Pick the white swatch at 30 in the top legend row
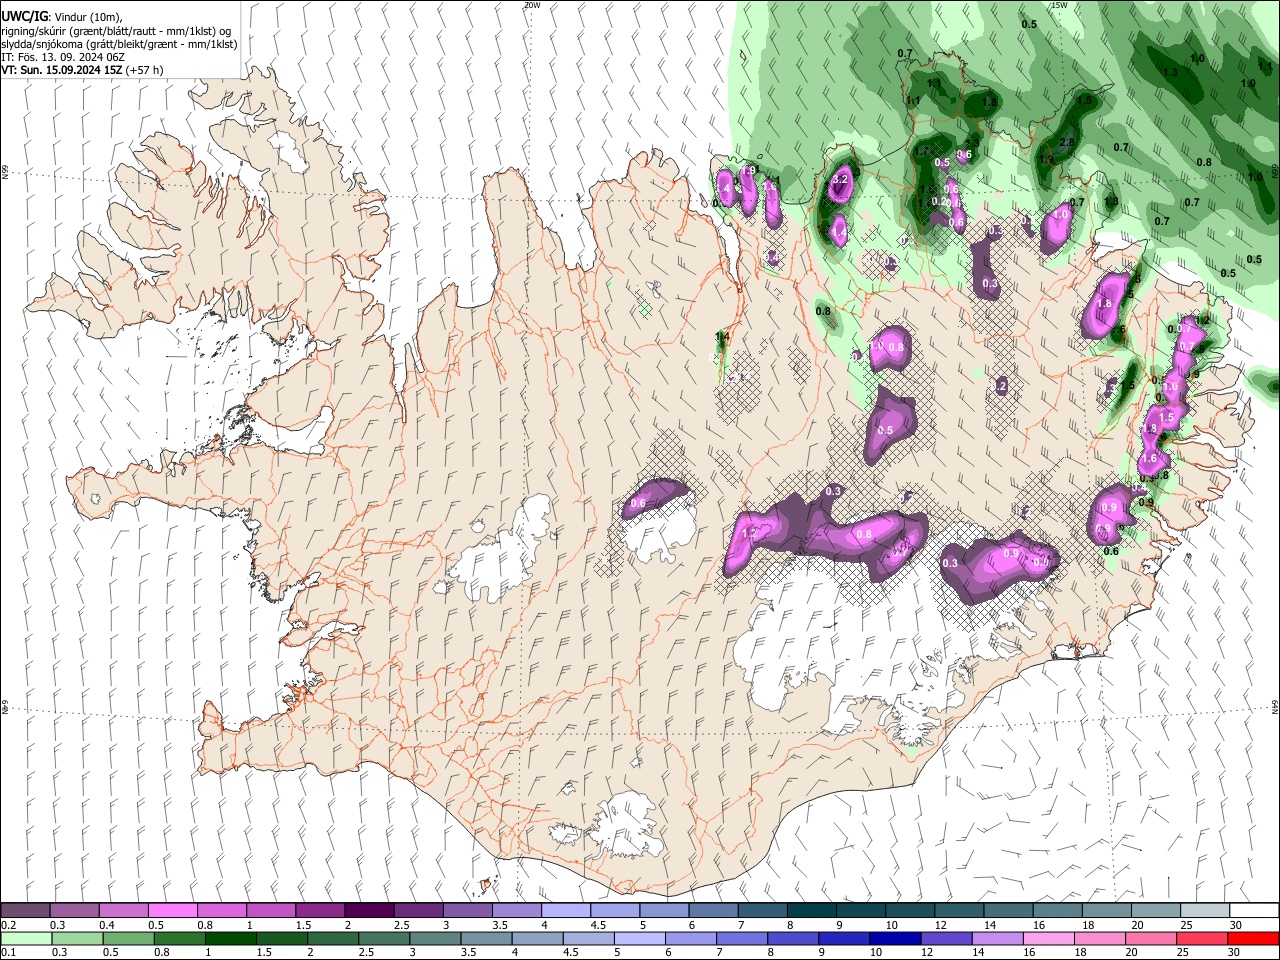Screen dimensions: 1280x960 click(1254, 911)
